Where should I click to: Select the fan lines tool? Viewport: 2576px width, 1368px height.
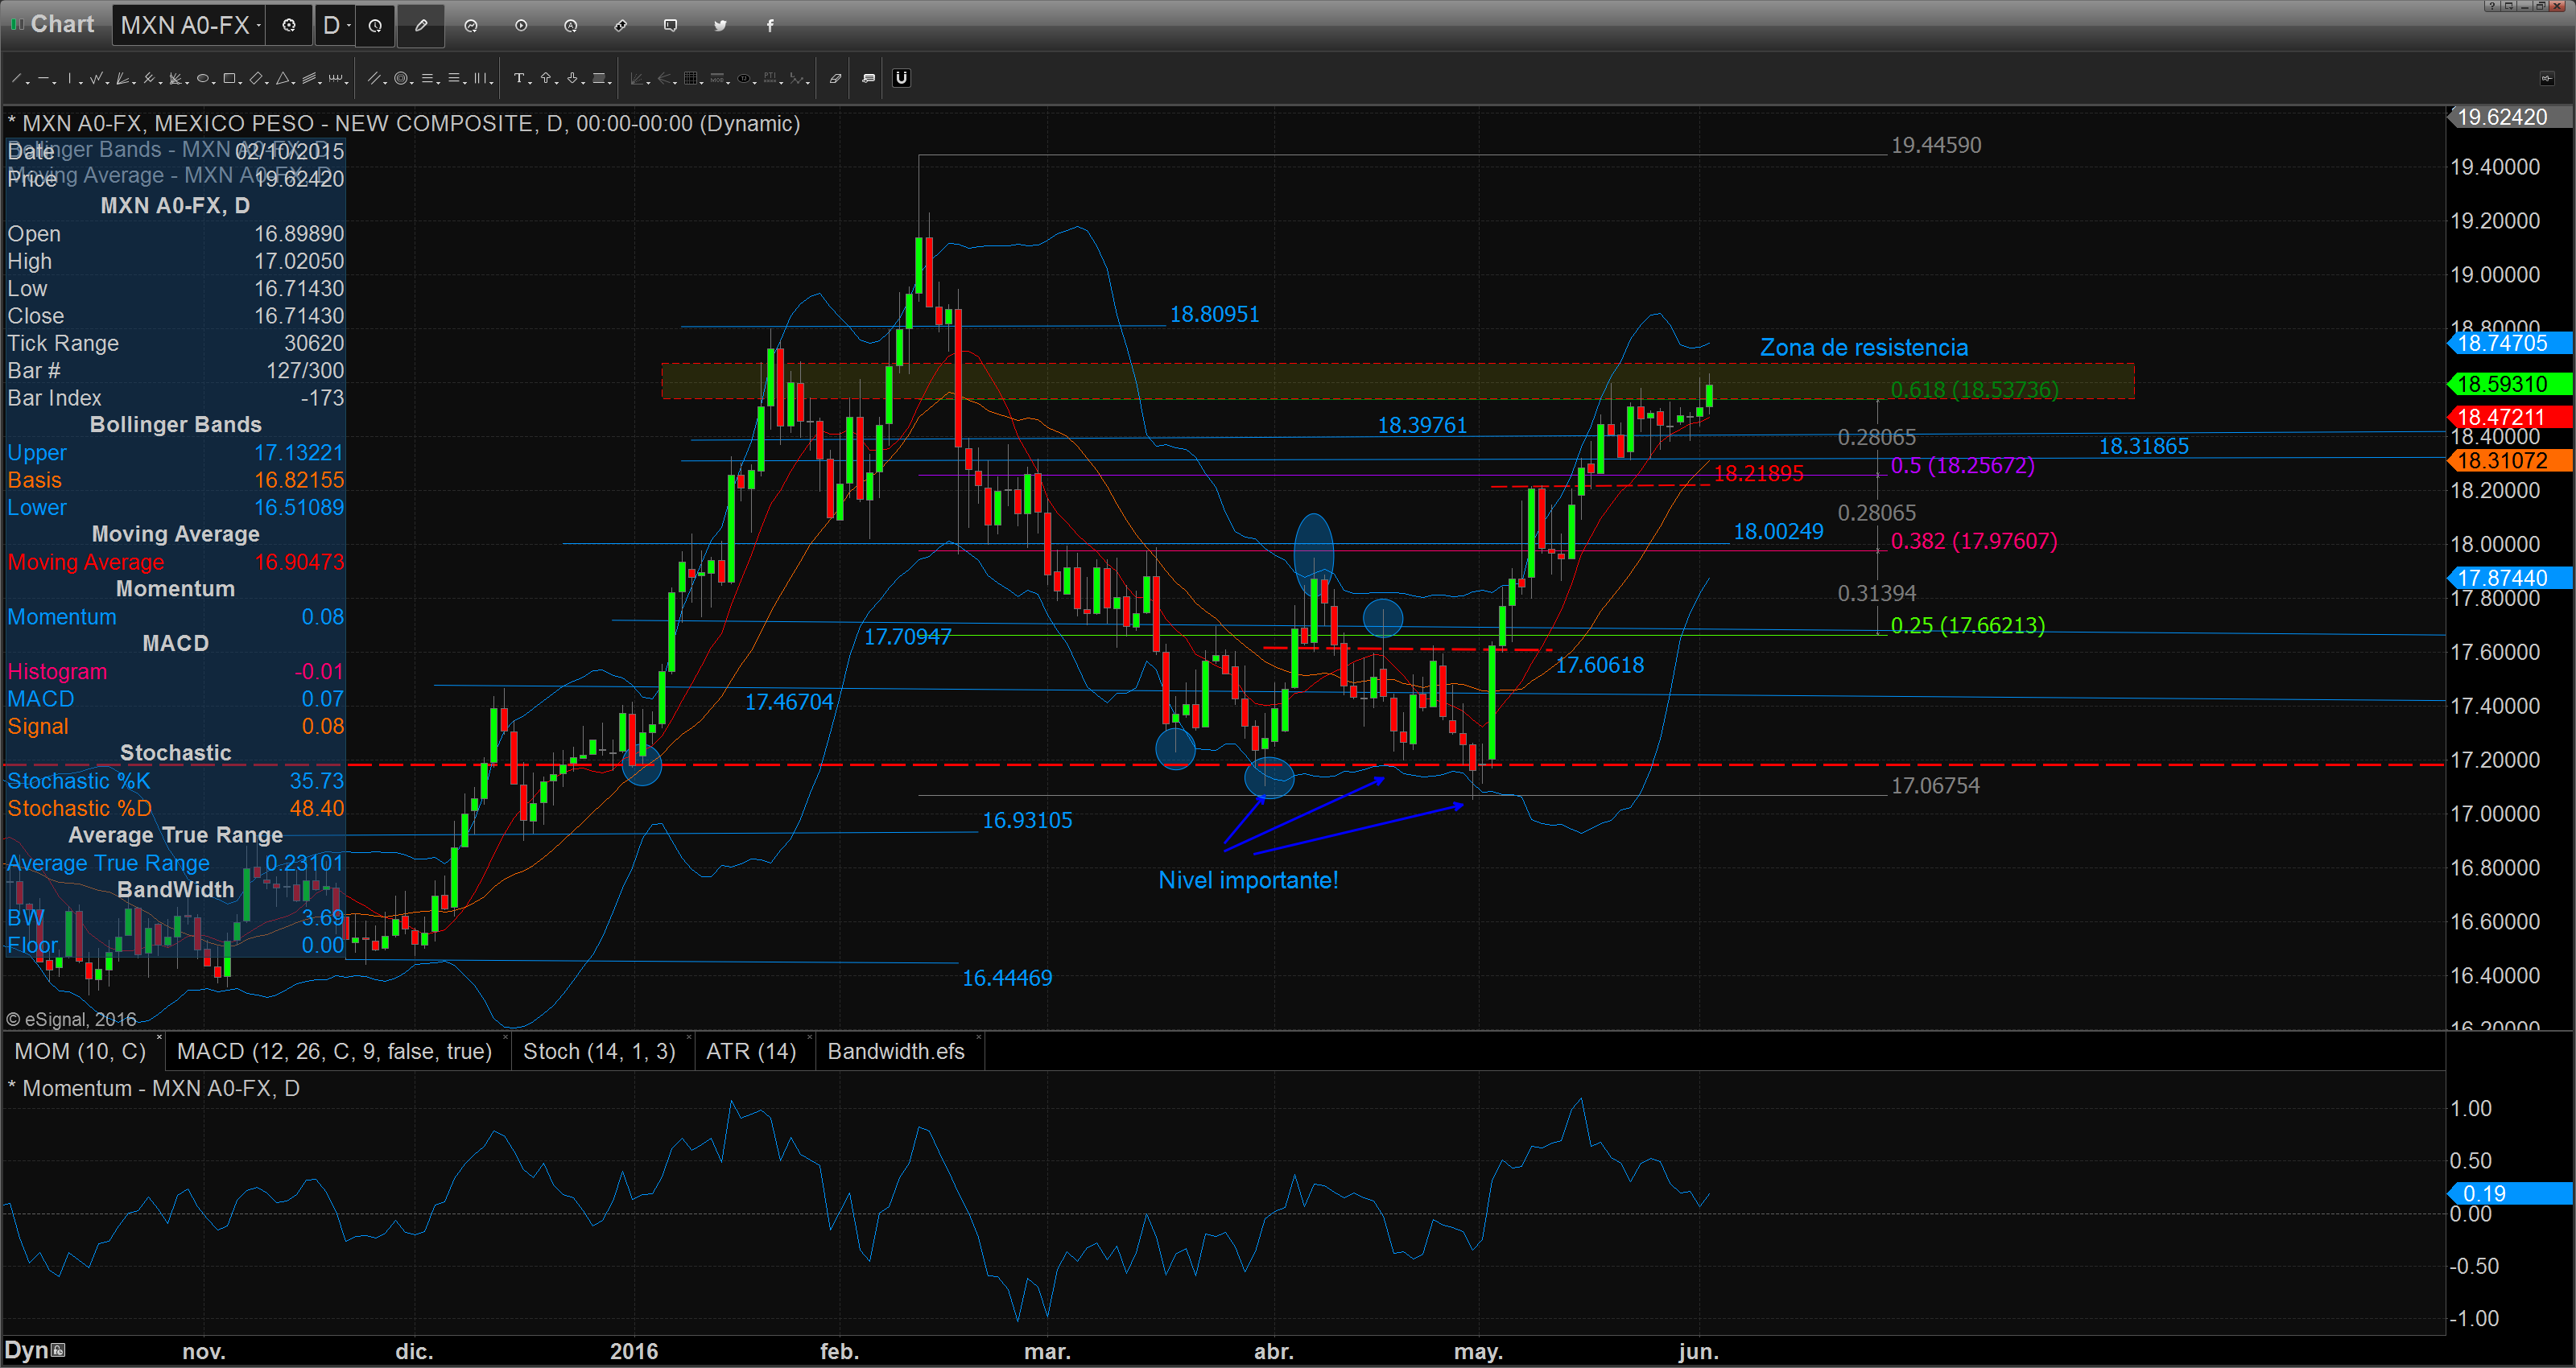(122, 78)
